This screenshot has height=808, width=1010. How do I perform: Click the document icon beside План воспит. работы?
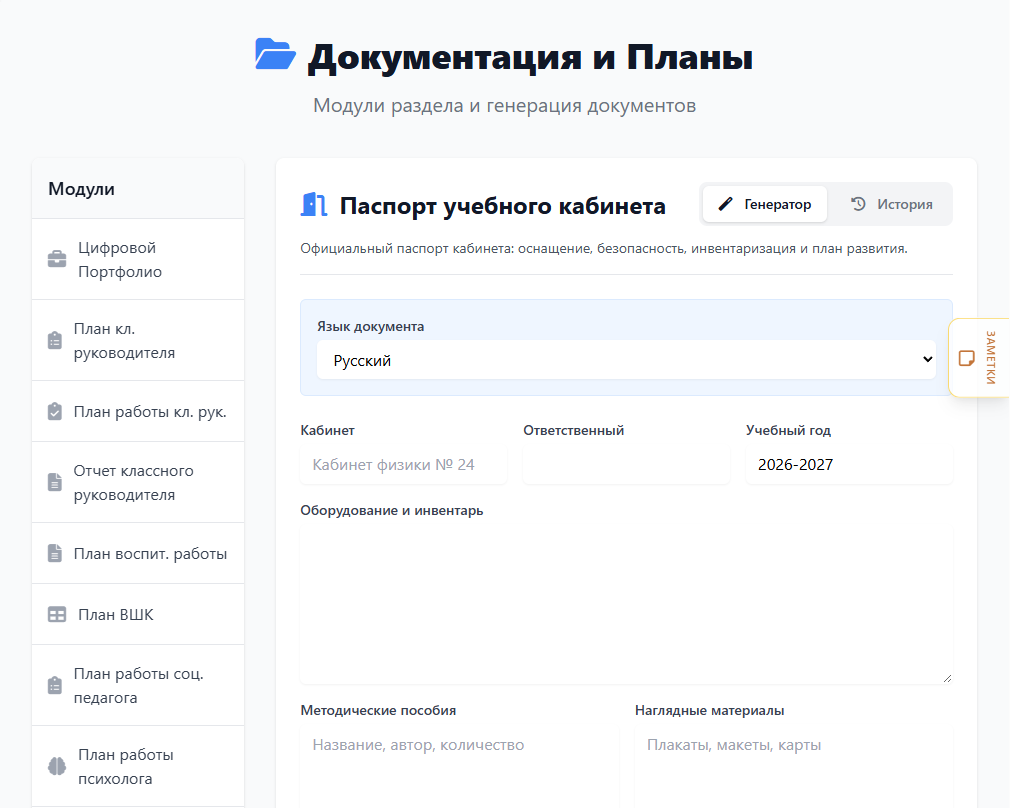click(55, 553)
